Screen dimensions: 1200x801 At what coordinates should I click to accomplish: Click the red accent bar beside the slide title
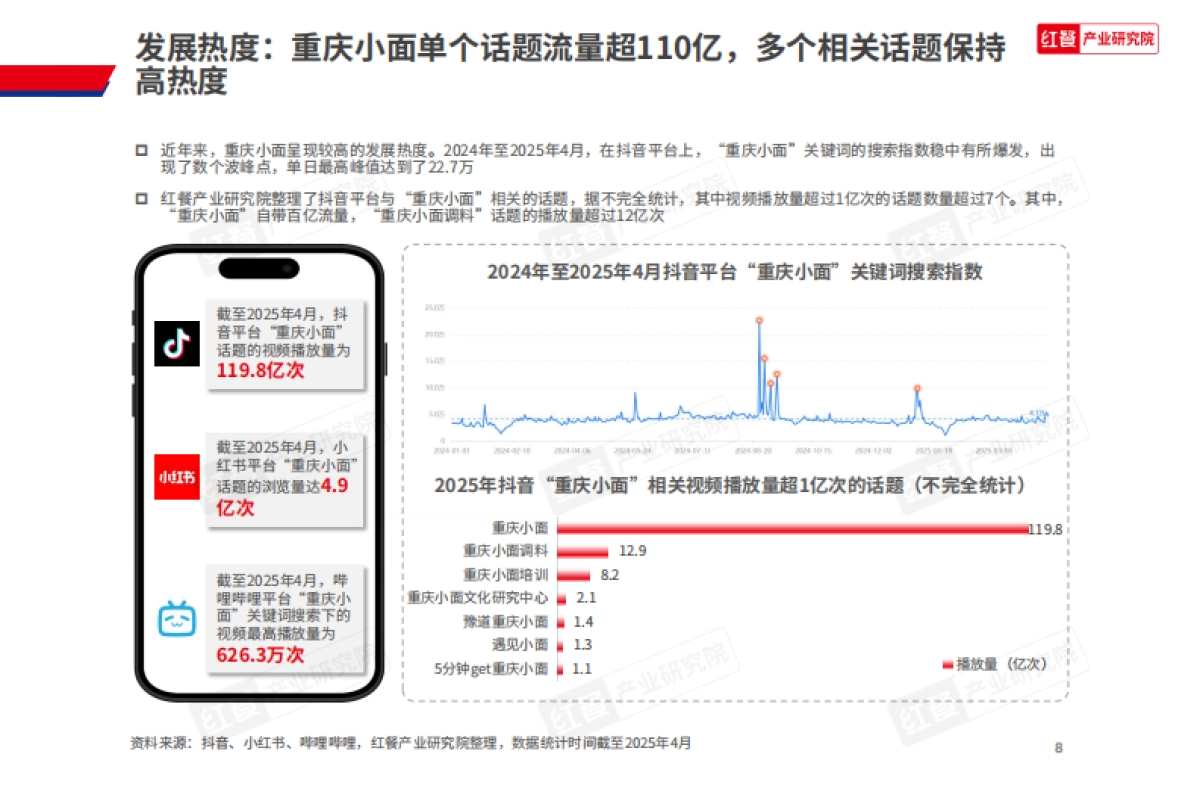[55, 75]
